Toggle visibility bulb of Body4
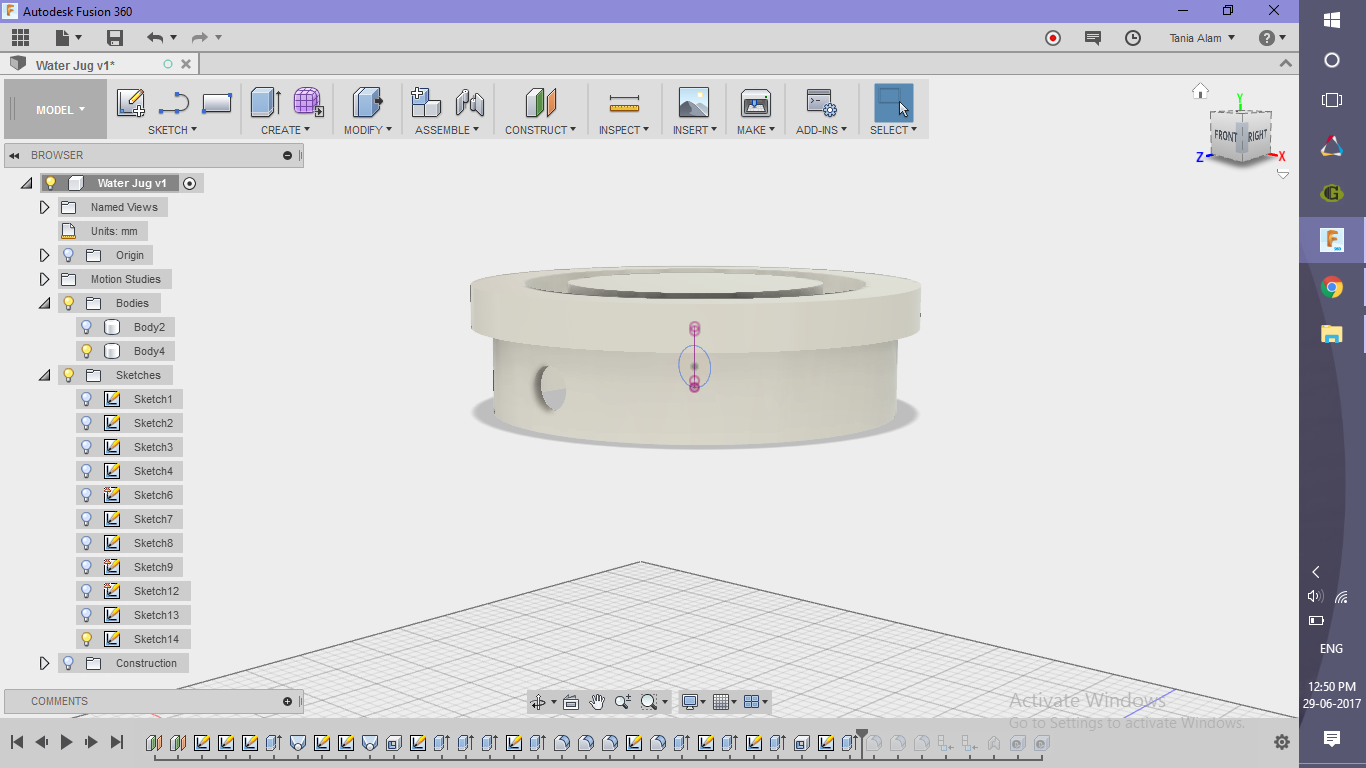This screenshot has height=768, width=1366. [x=86, y=351]
